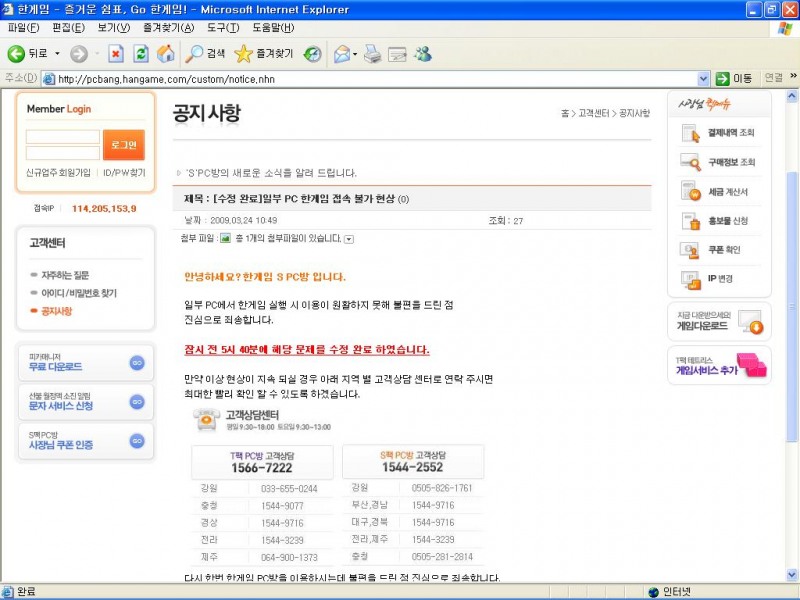The image size is (800, 600).
Task: Print the page with the printer icon
Action: pyautogui.click(x=372, y=54)
